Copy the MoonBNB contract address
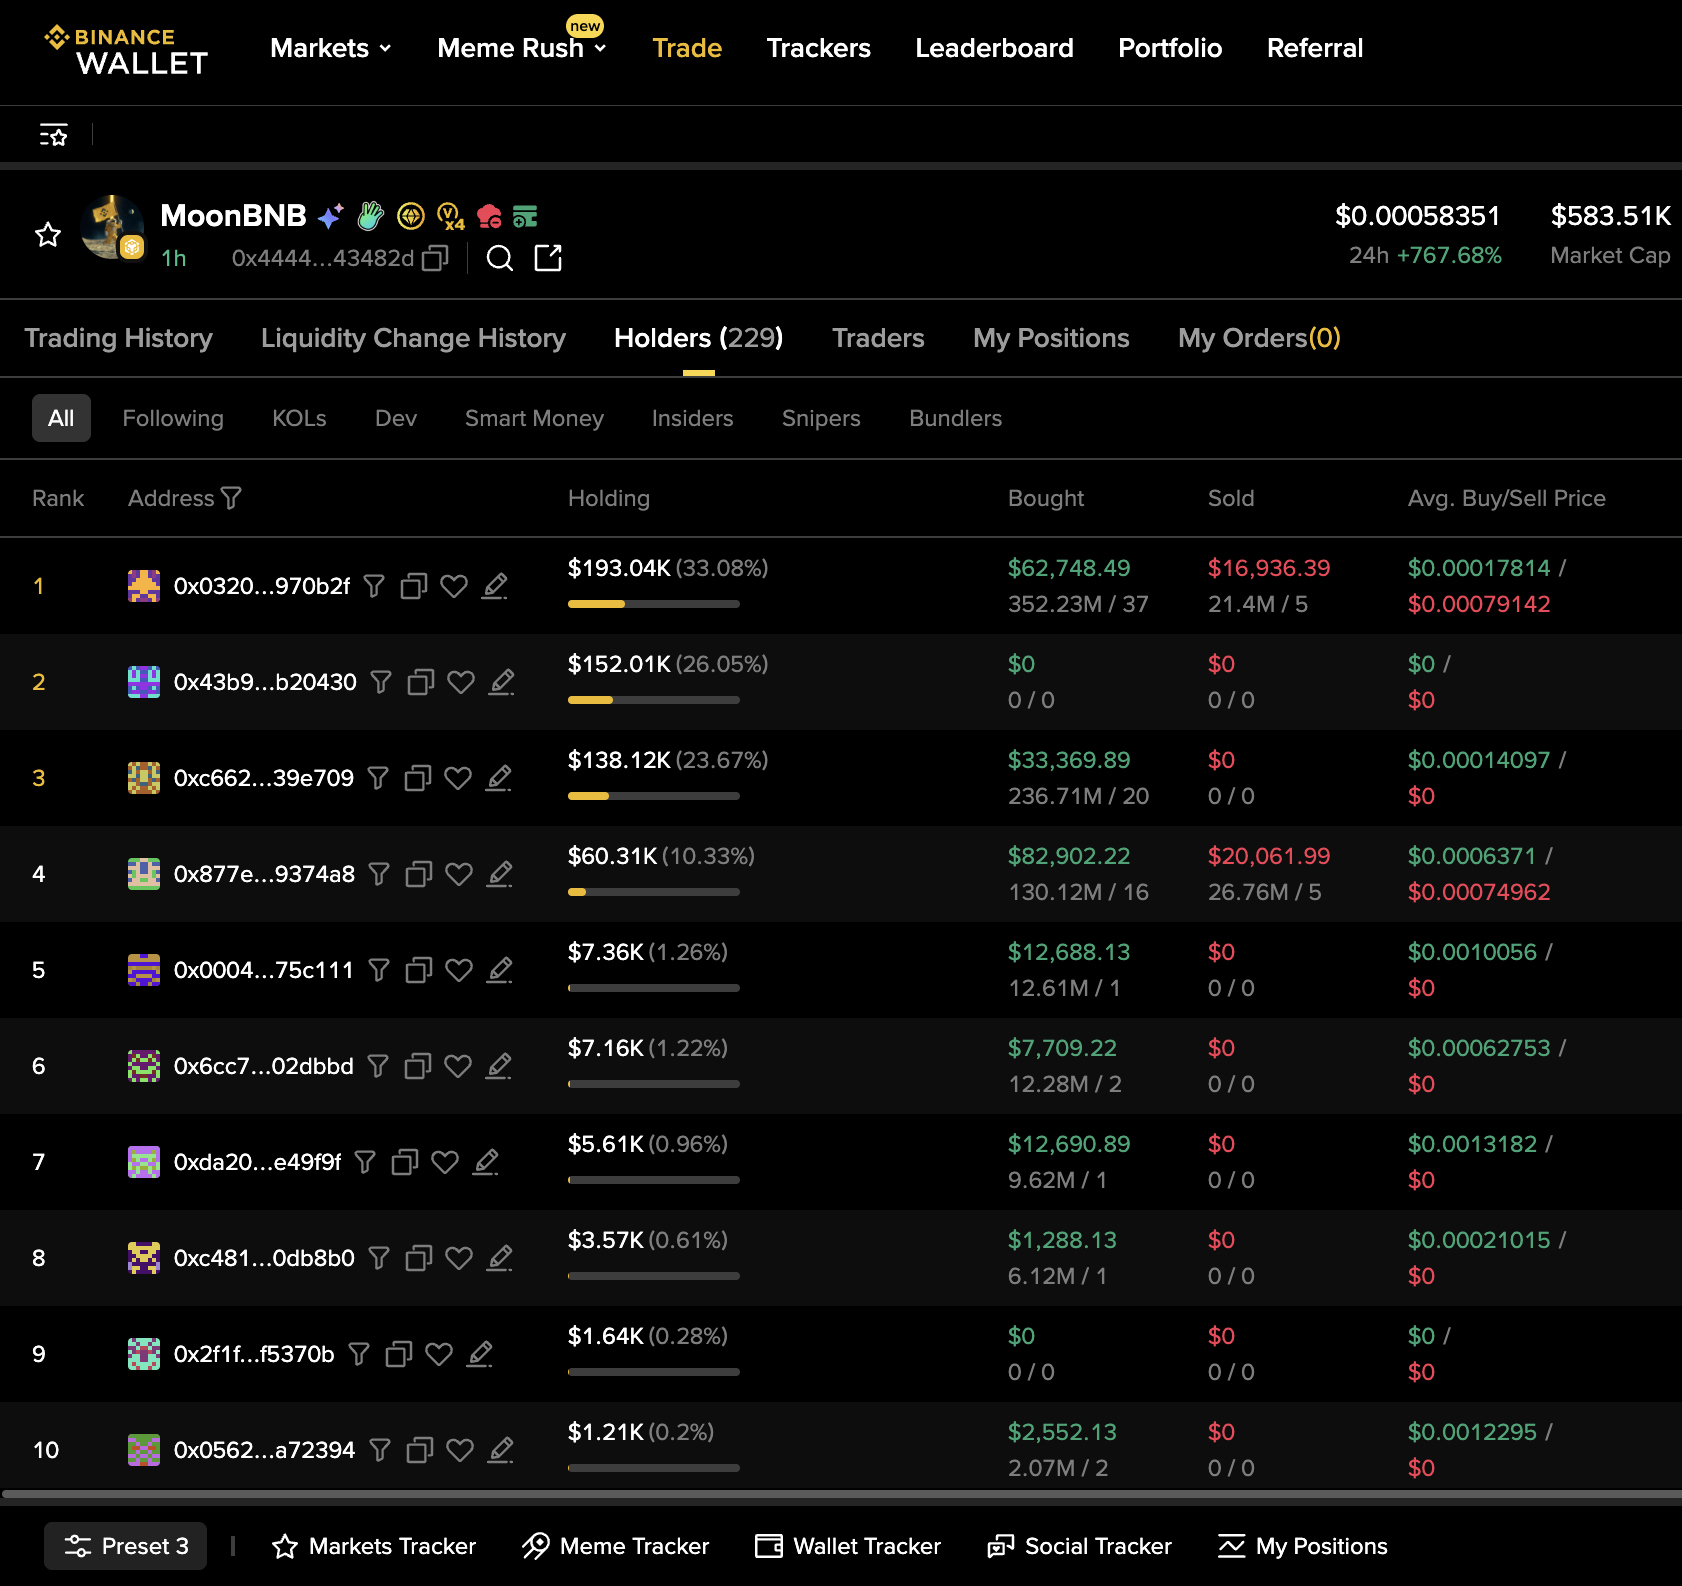This screenshot has width=1682, height=1586. coord(435,259)
